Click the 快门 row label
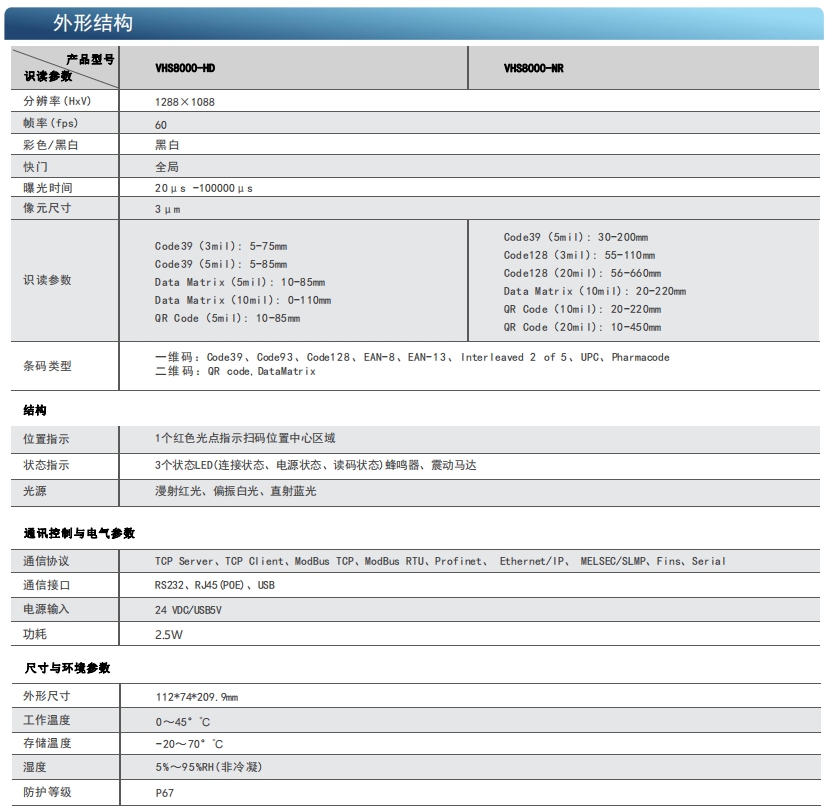Viewport: 827px width, 812px height. [x=35, y=167]
